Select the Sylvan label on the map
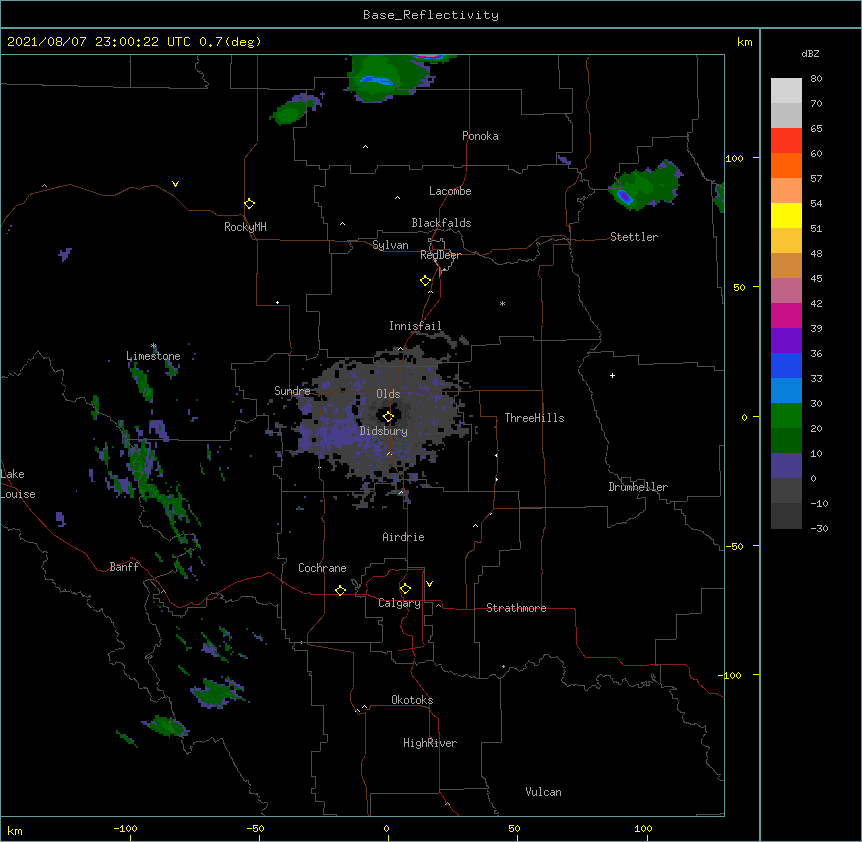Image resolution: width=862 pixels, height=842 pixels. pos(390,245)
